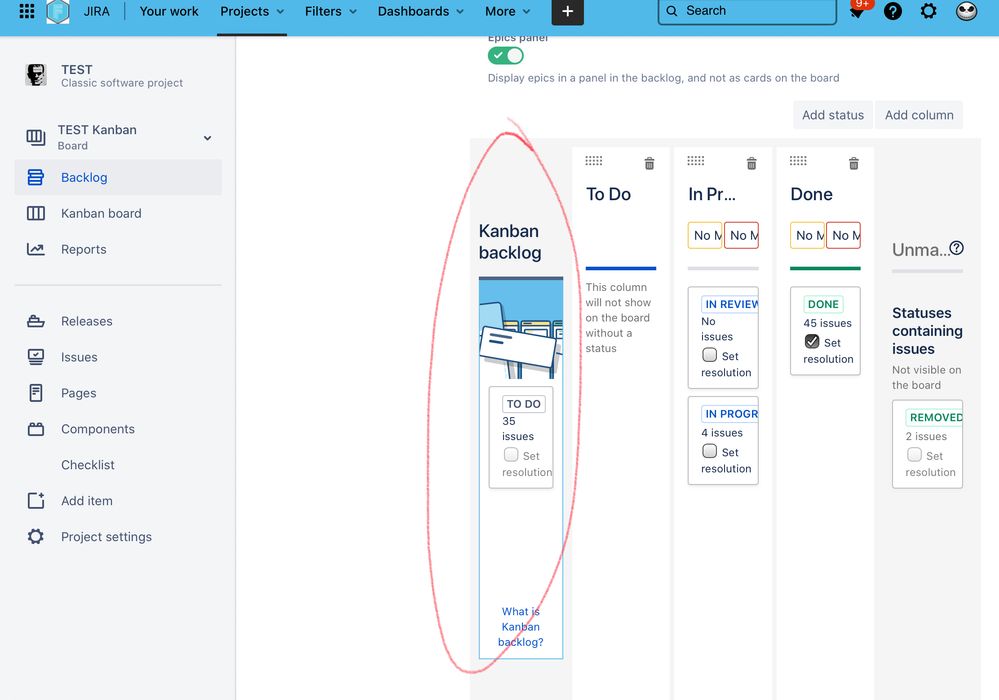Viewport: 999px width, 700px height.
Task: Toggle the Epics panel switch off
Action: click(506, 56)
